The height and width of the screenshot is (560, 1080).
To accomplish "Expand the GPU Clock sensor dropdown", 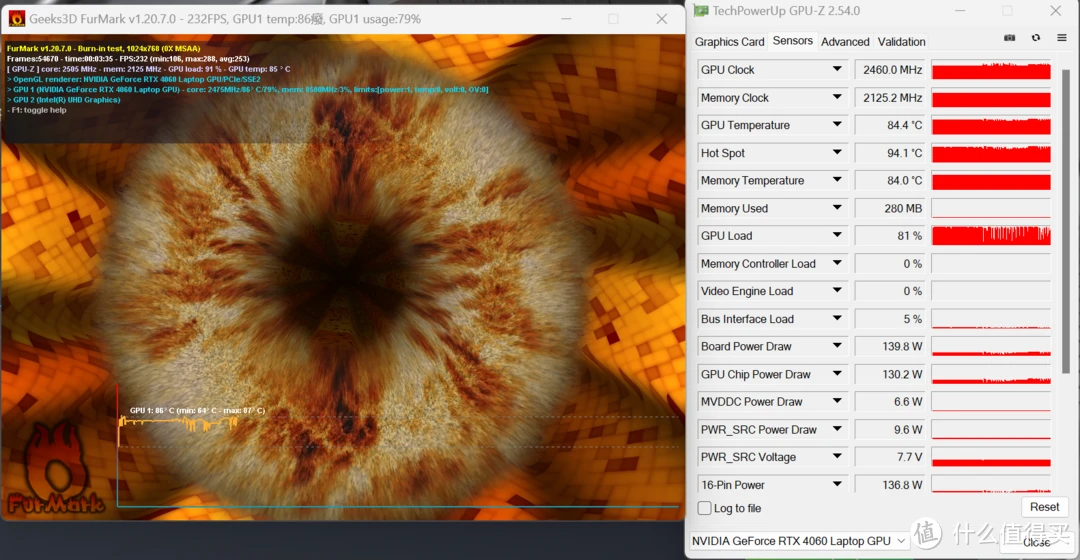I will click(x=837, y=70).
